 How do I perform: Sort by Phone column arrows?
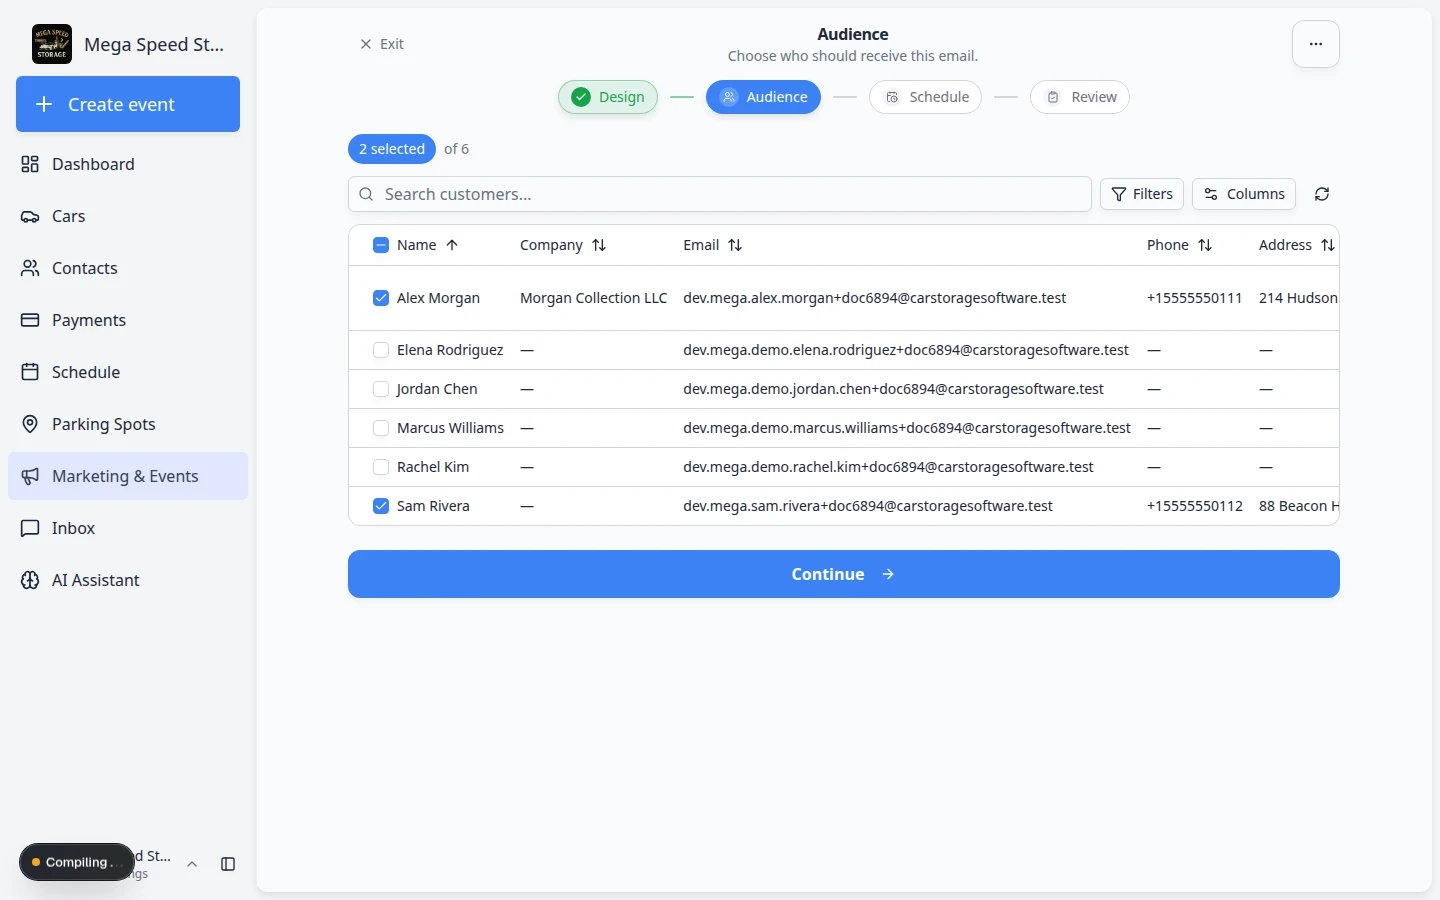click(1205, 245)
